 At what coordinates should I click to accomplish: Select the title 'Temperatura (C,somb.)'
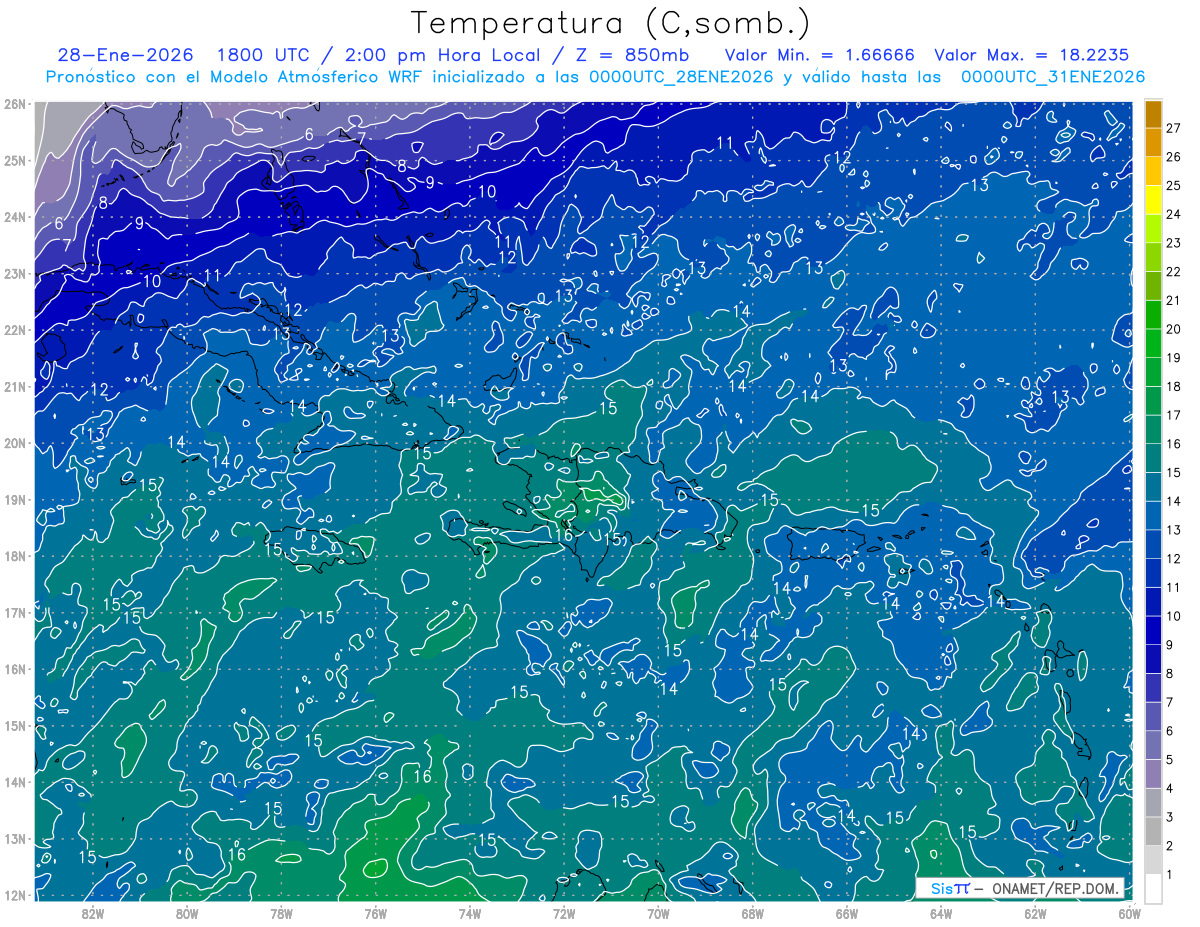tap(611, 23)
